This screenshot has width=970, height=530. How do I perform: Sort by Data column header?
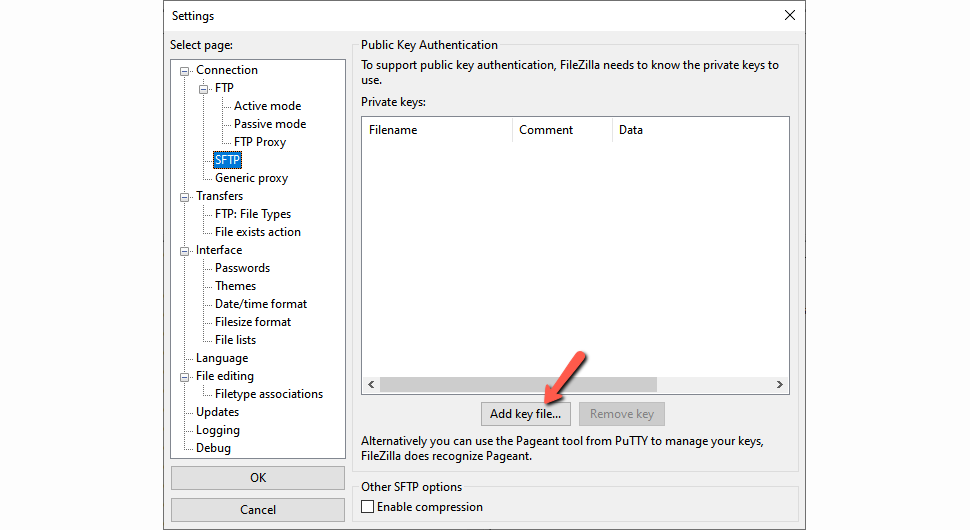[700, 130]
